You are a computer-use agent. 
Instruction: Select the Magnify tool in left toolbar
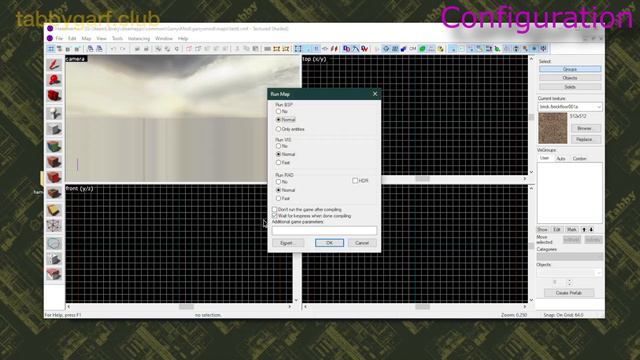pos(54,80)
